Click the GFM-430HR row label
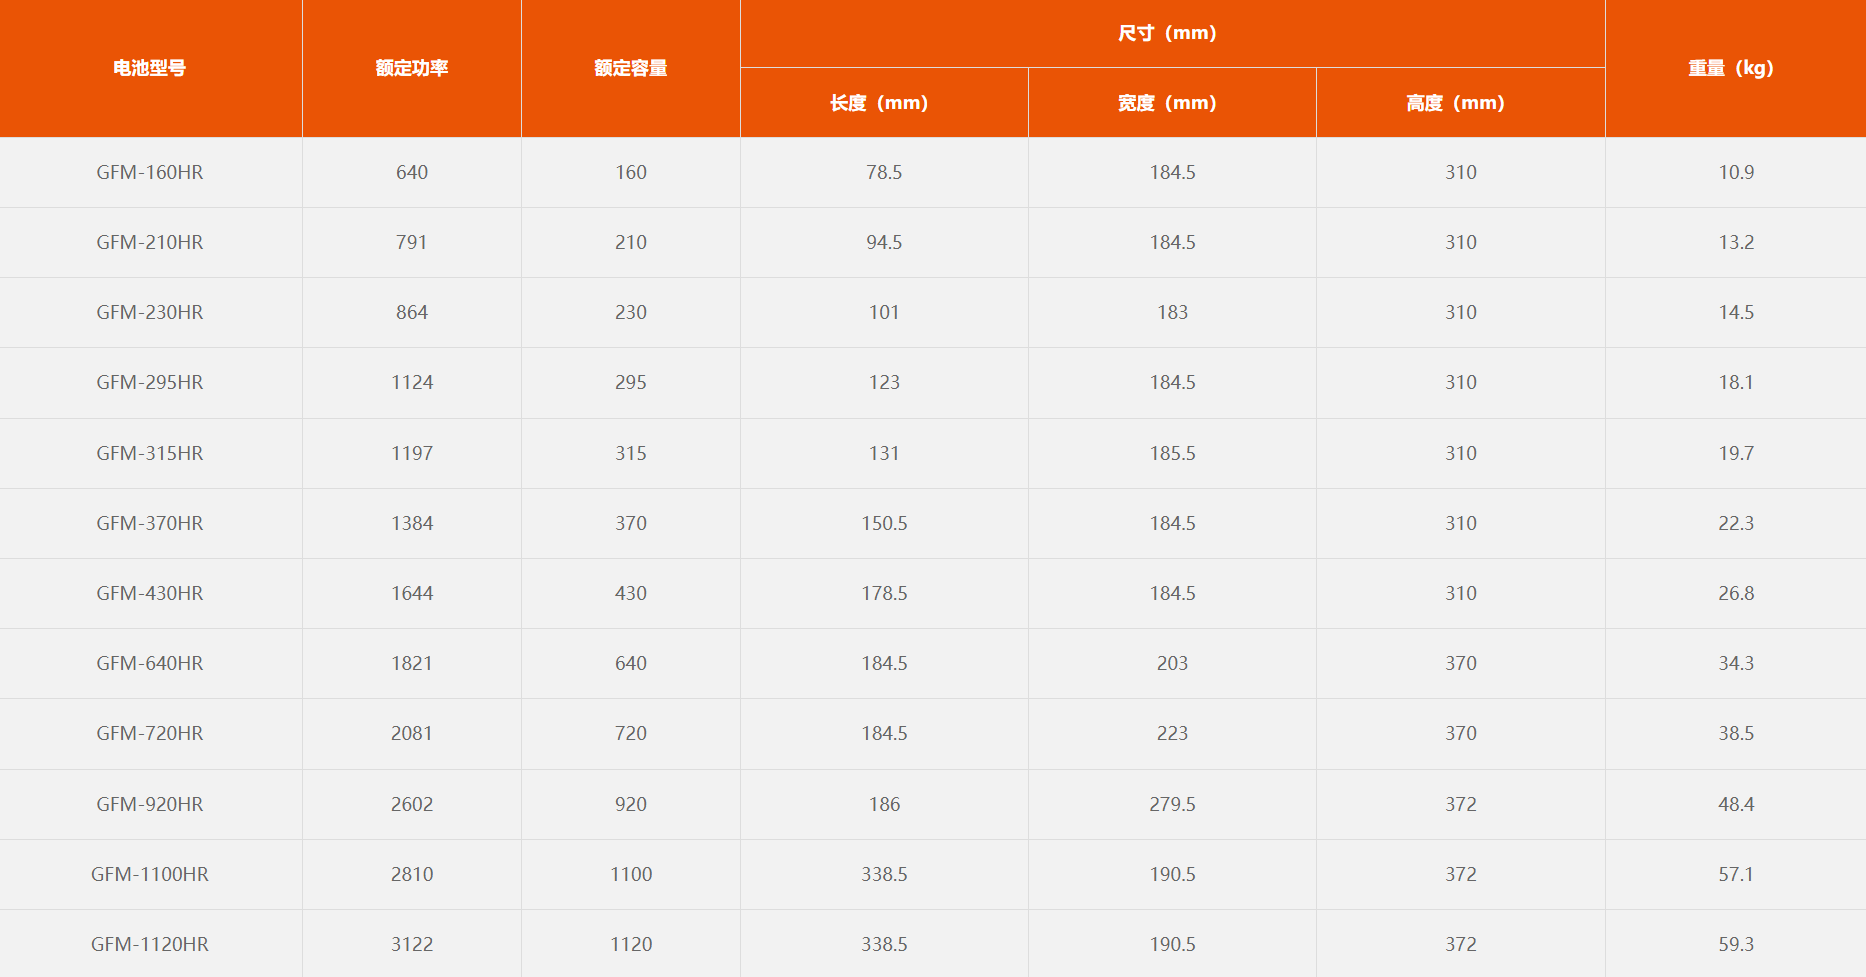Viewport: 1866px width, 977px height. click(150, 593)
